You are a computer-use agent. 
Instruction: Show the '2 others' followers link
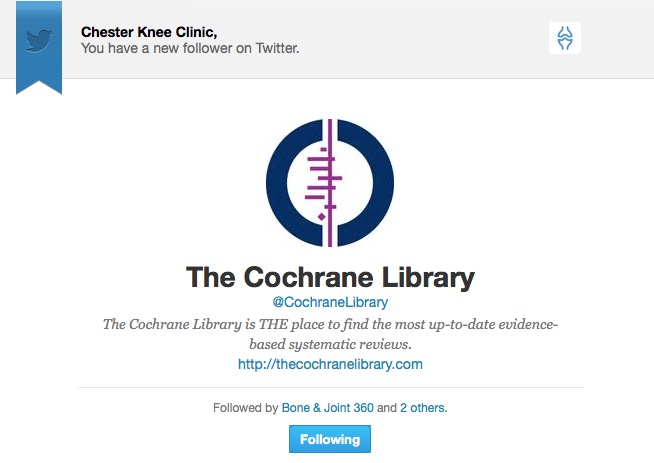pos(423,408)
